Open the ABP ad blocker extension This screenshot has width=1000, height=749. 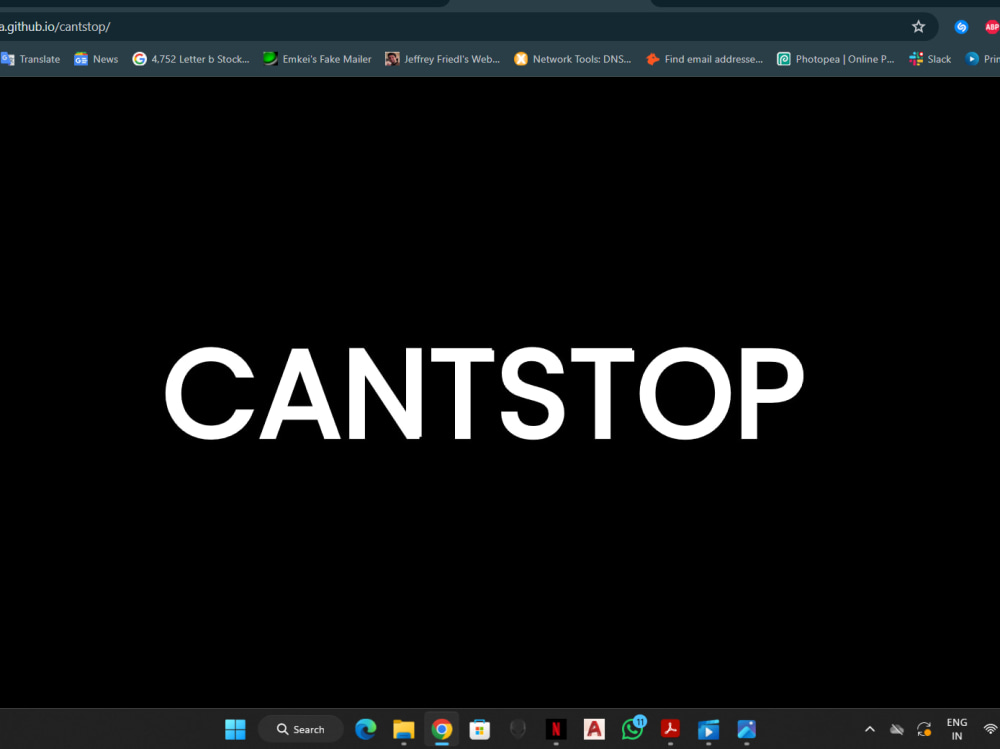[992, 27]
